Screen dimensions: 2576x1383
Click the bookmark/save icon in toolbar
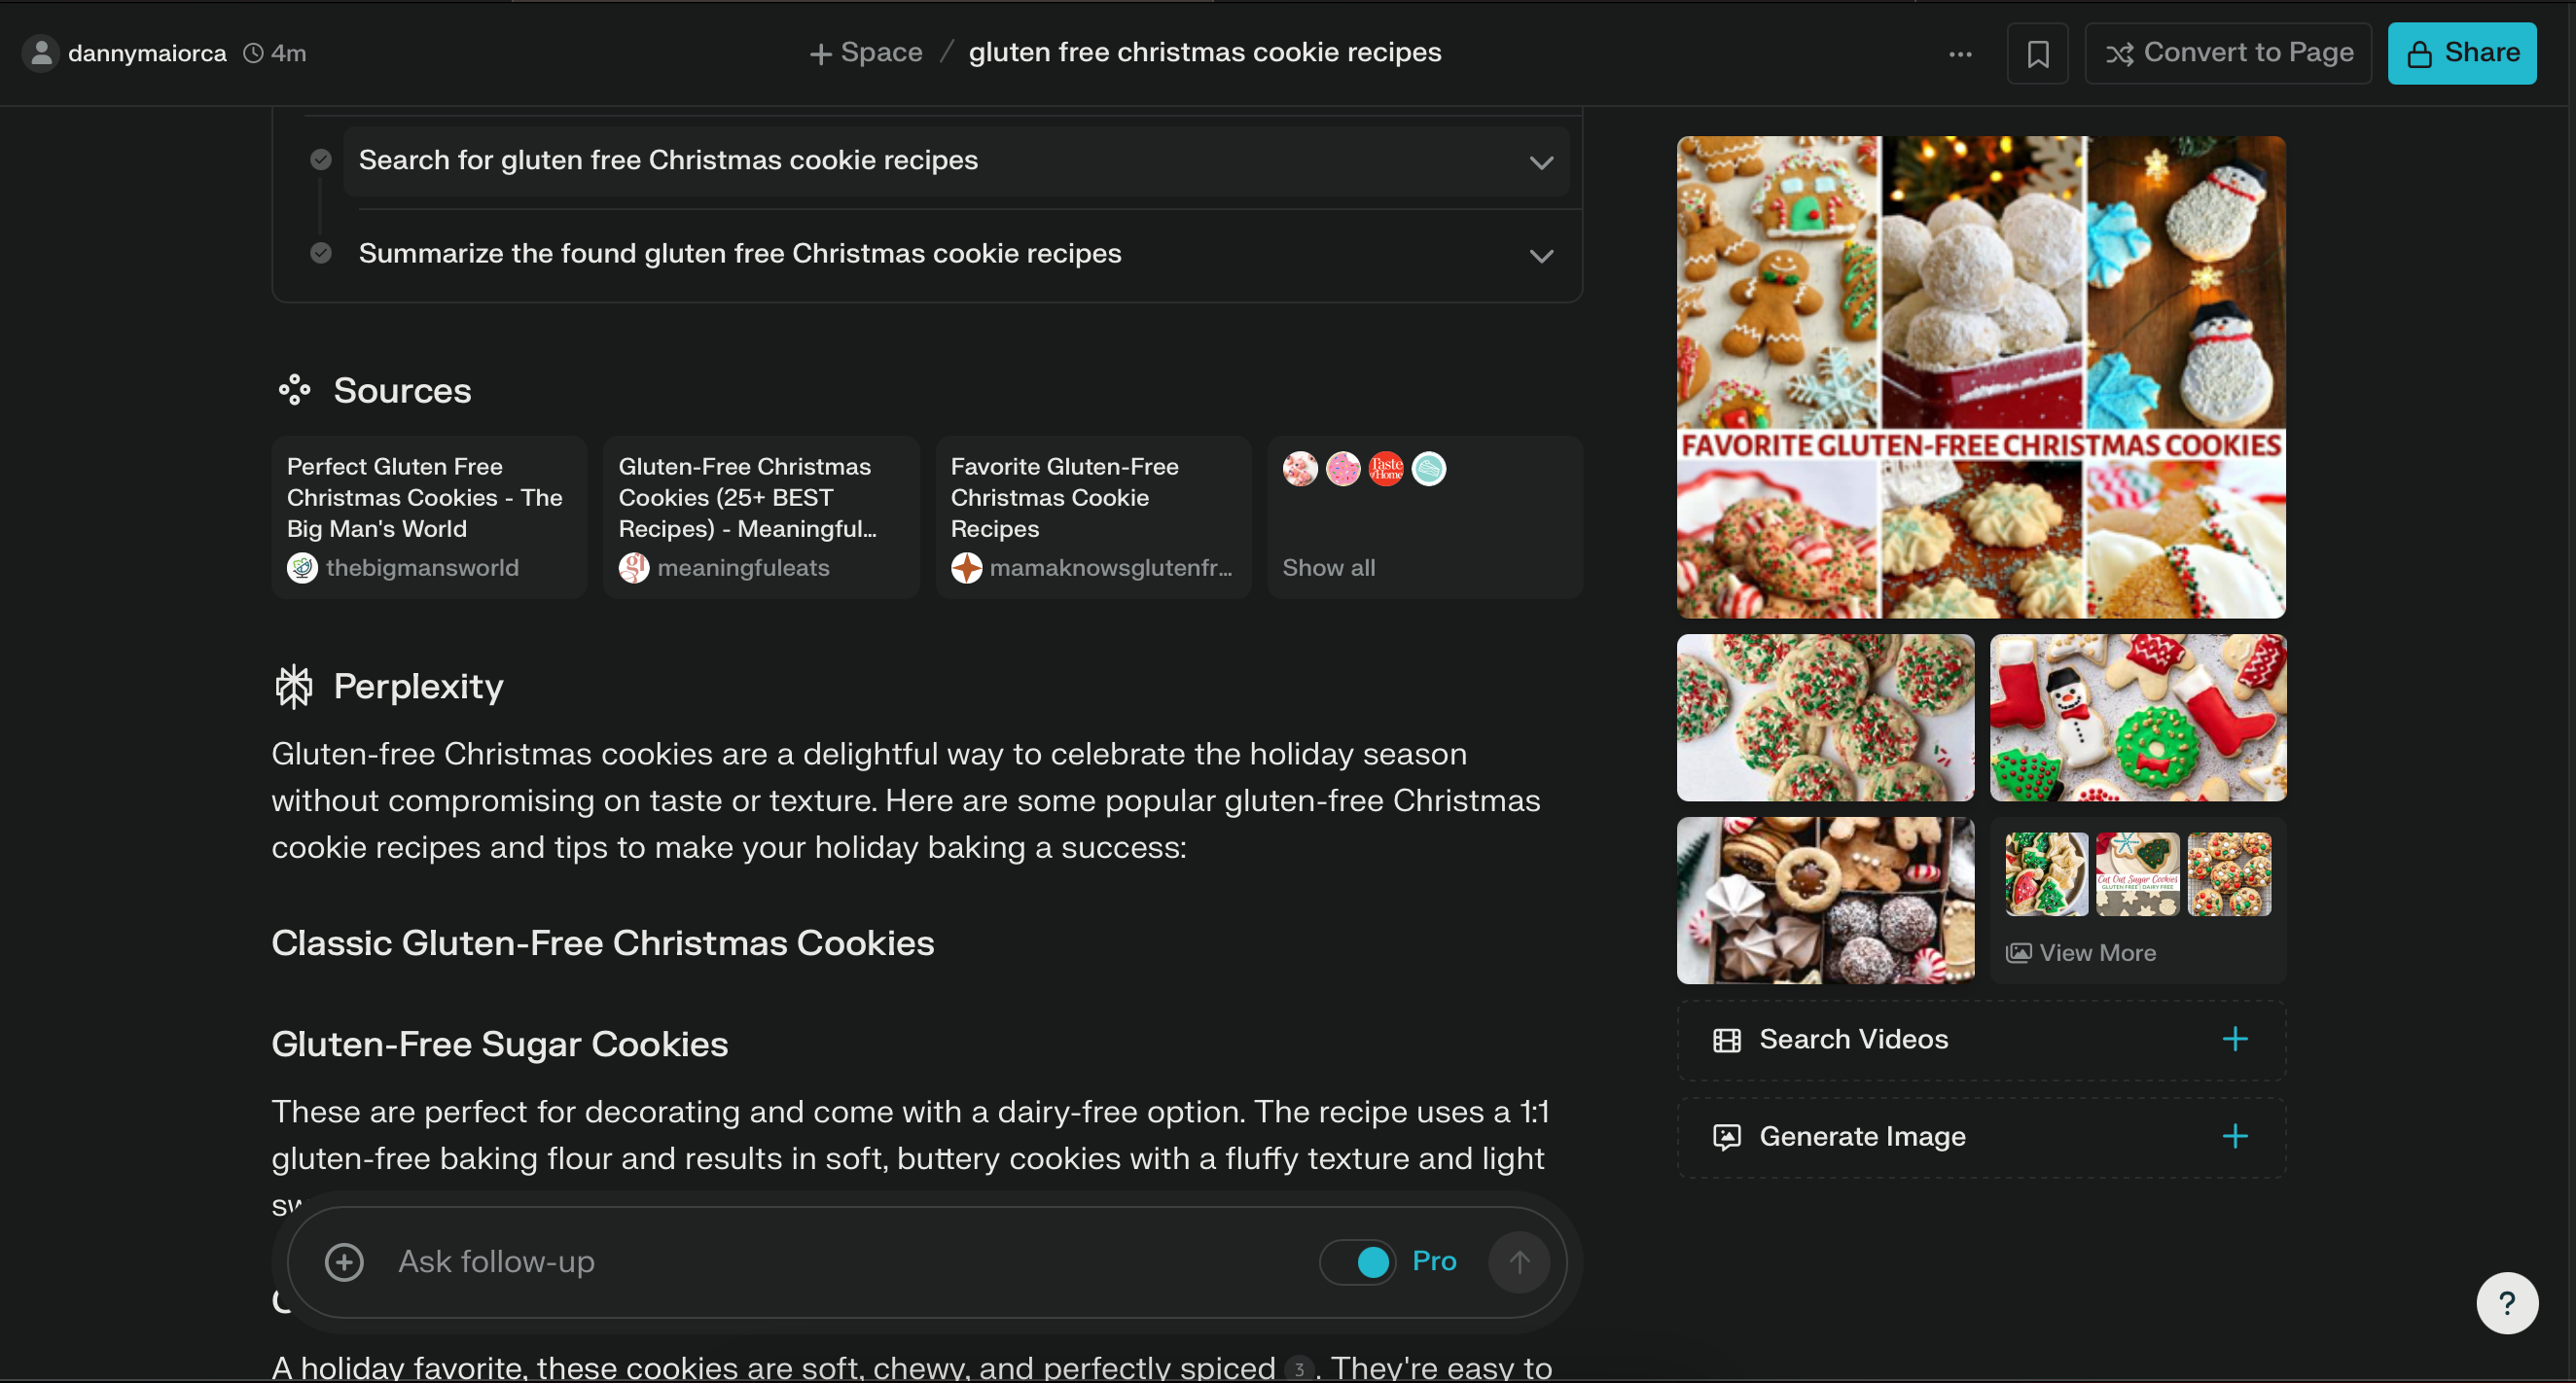click(2038, 52)
